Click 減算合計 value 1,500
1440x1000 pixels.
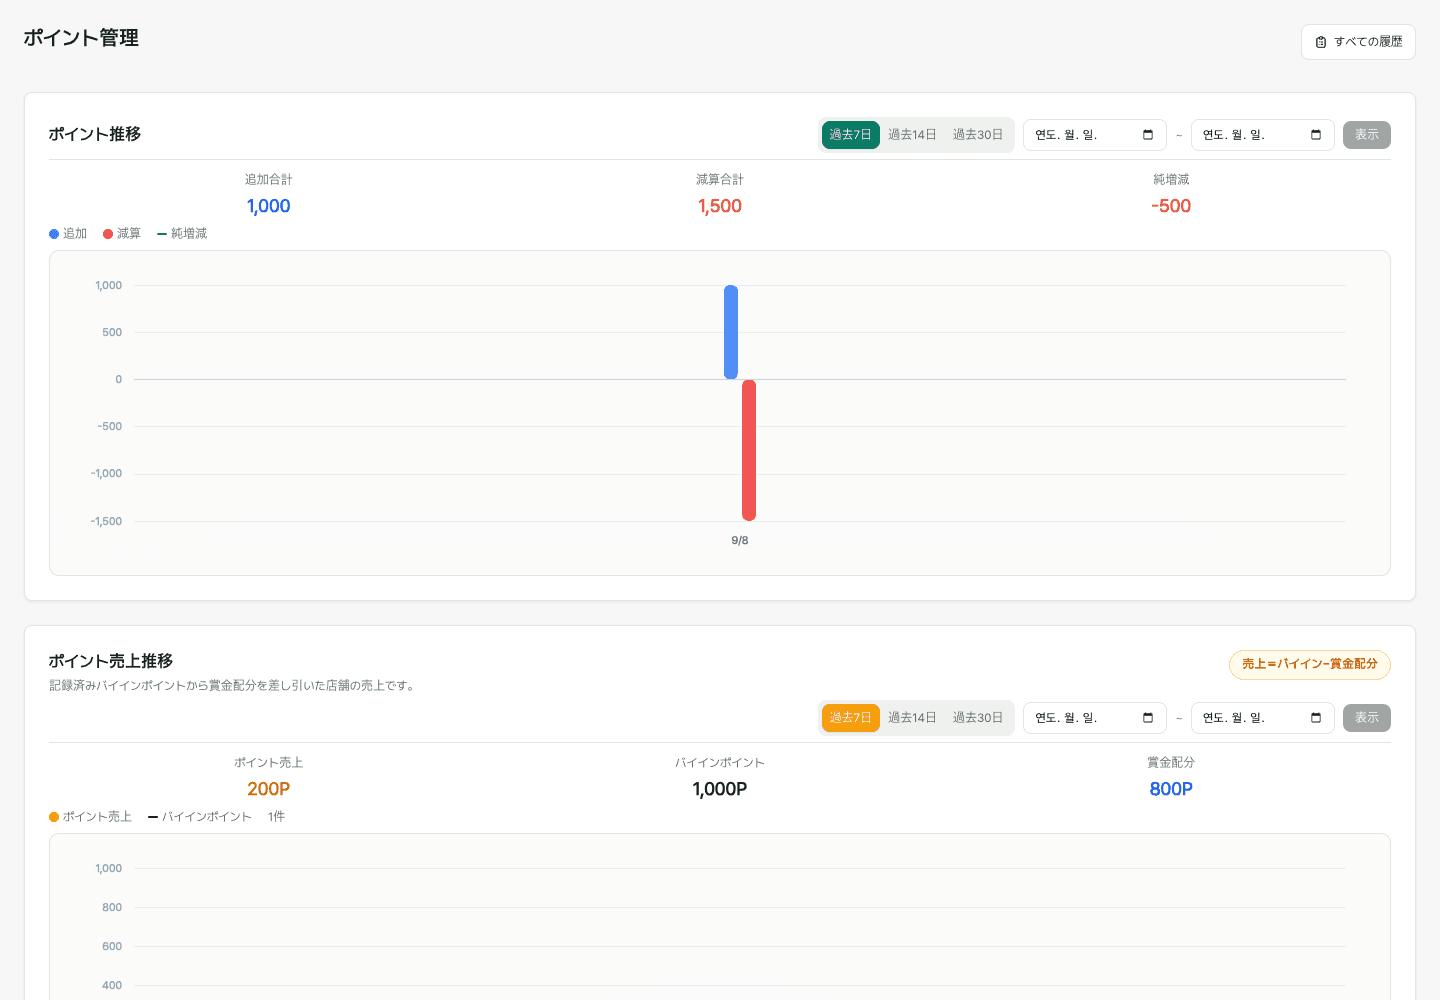(x=720, y=206)
